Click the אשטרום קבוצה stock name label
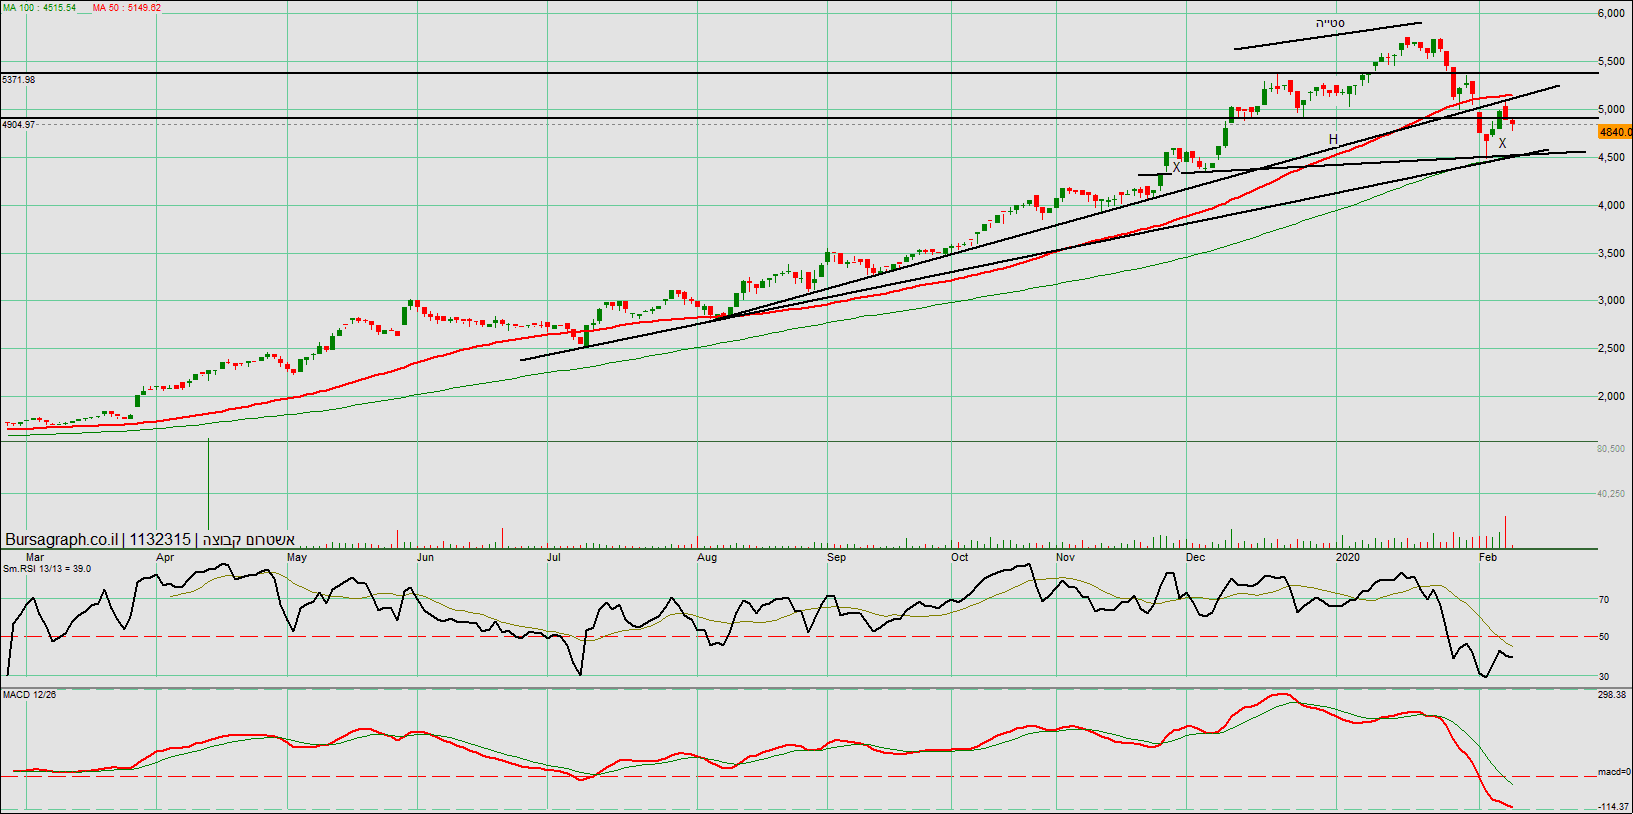This screenshot has height=814, width=1633. tap(248, 540)
